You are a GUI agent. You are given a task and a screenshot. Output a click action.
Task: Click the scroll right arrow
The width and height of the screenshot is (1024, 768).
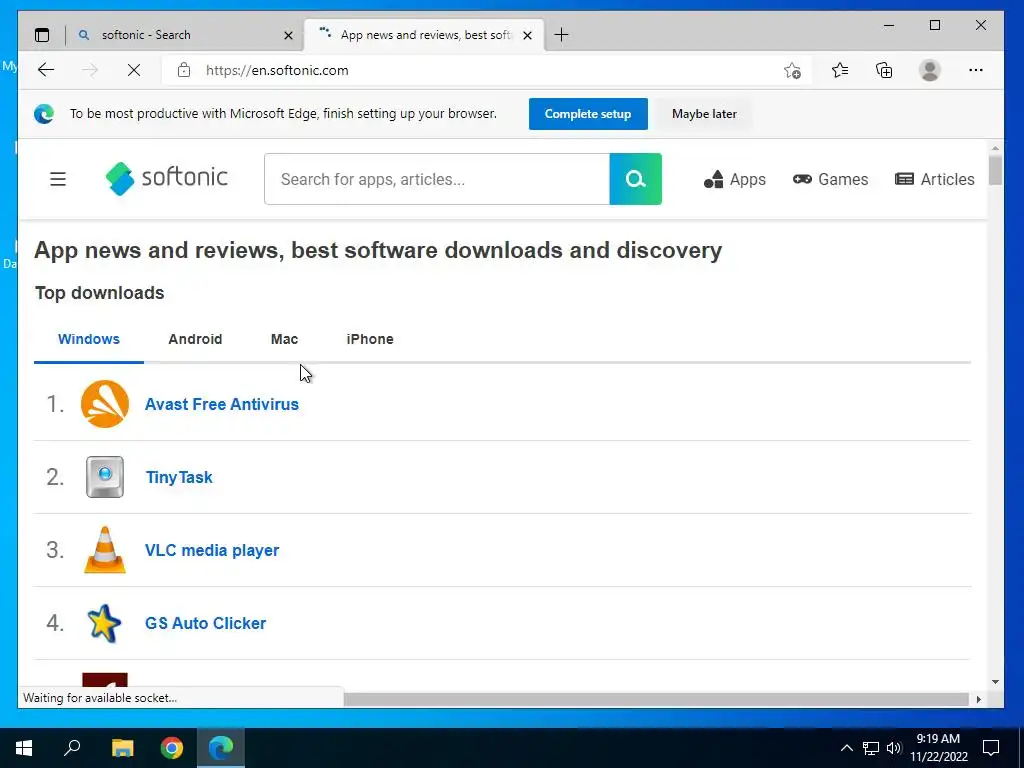pyautogui.click(x=978, y=699)
